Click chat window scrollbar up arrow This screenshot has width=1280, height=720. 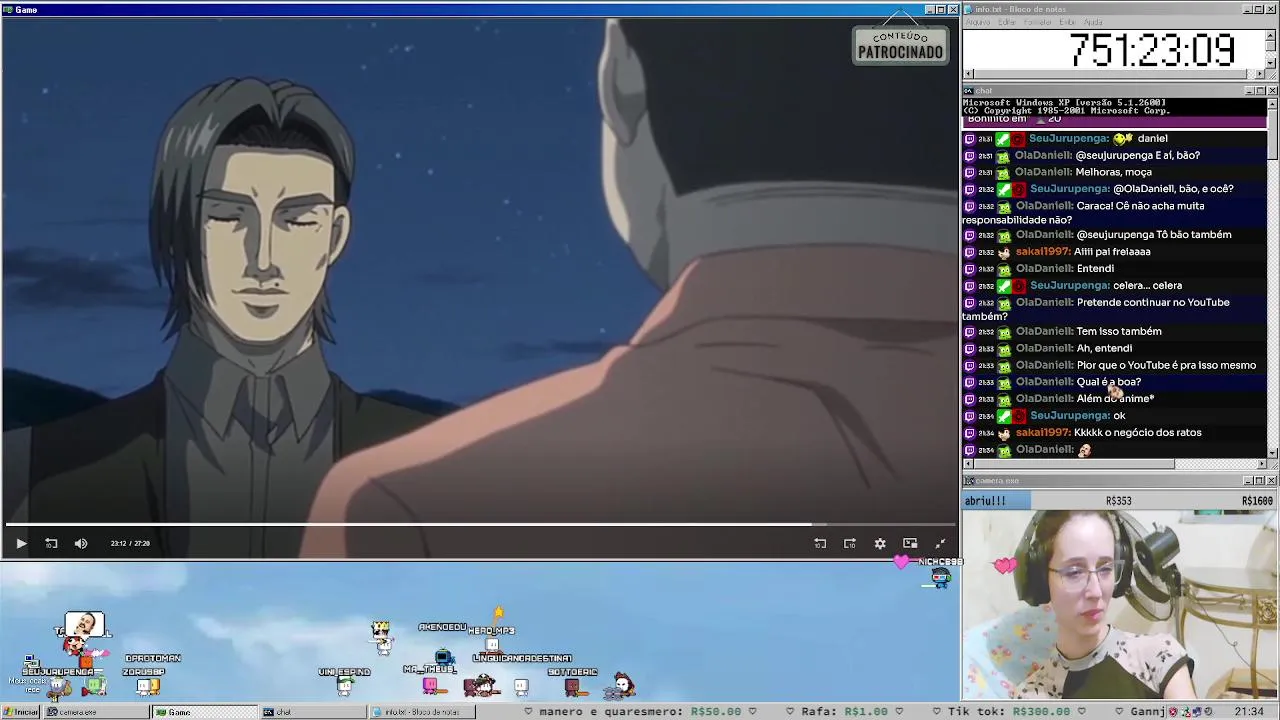pyautogui.click(x=1272, y=103)
